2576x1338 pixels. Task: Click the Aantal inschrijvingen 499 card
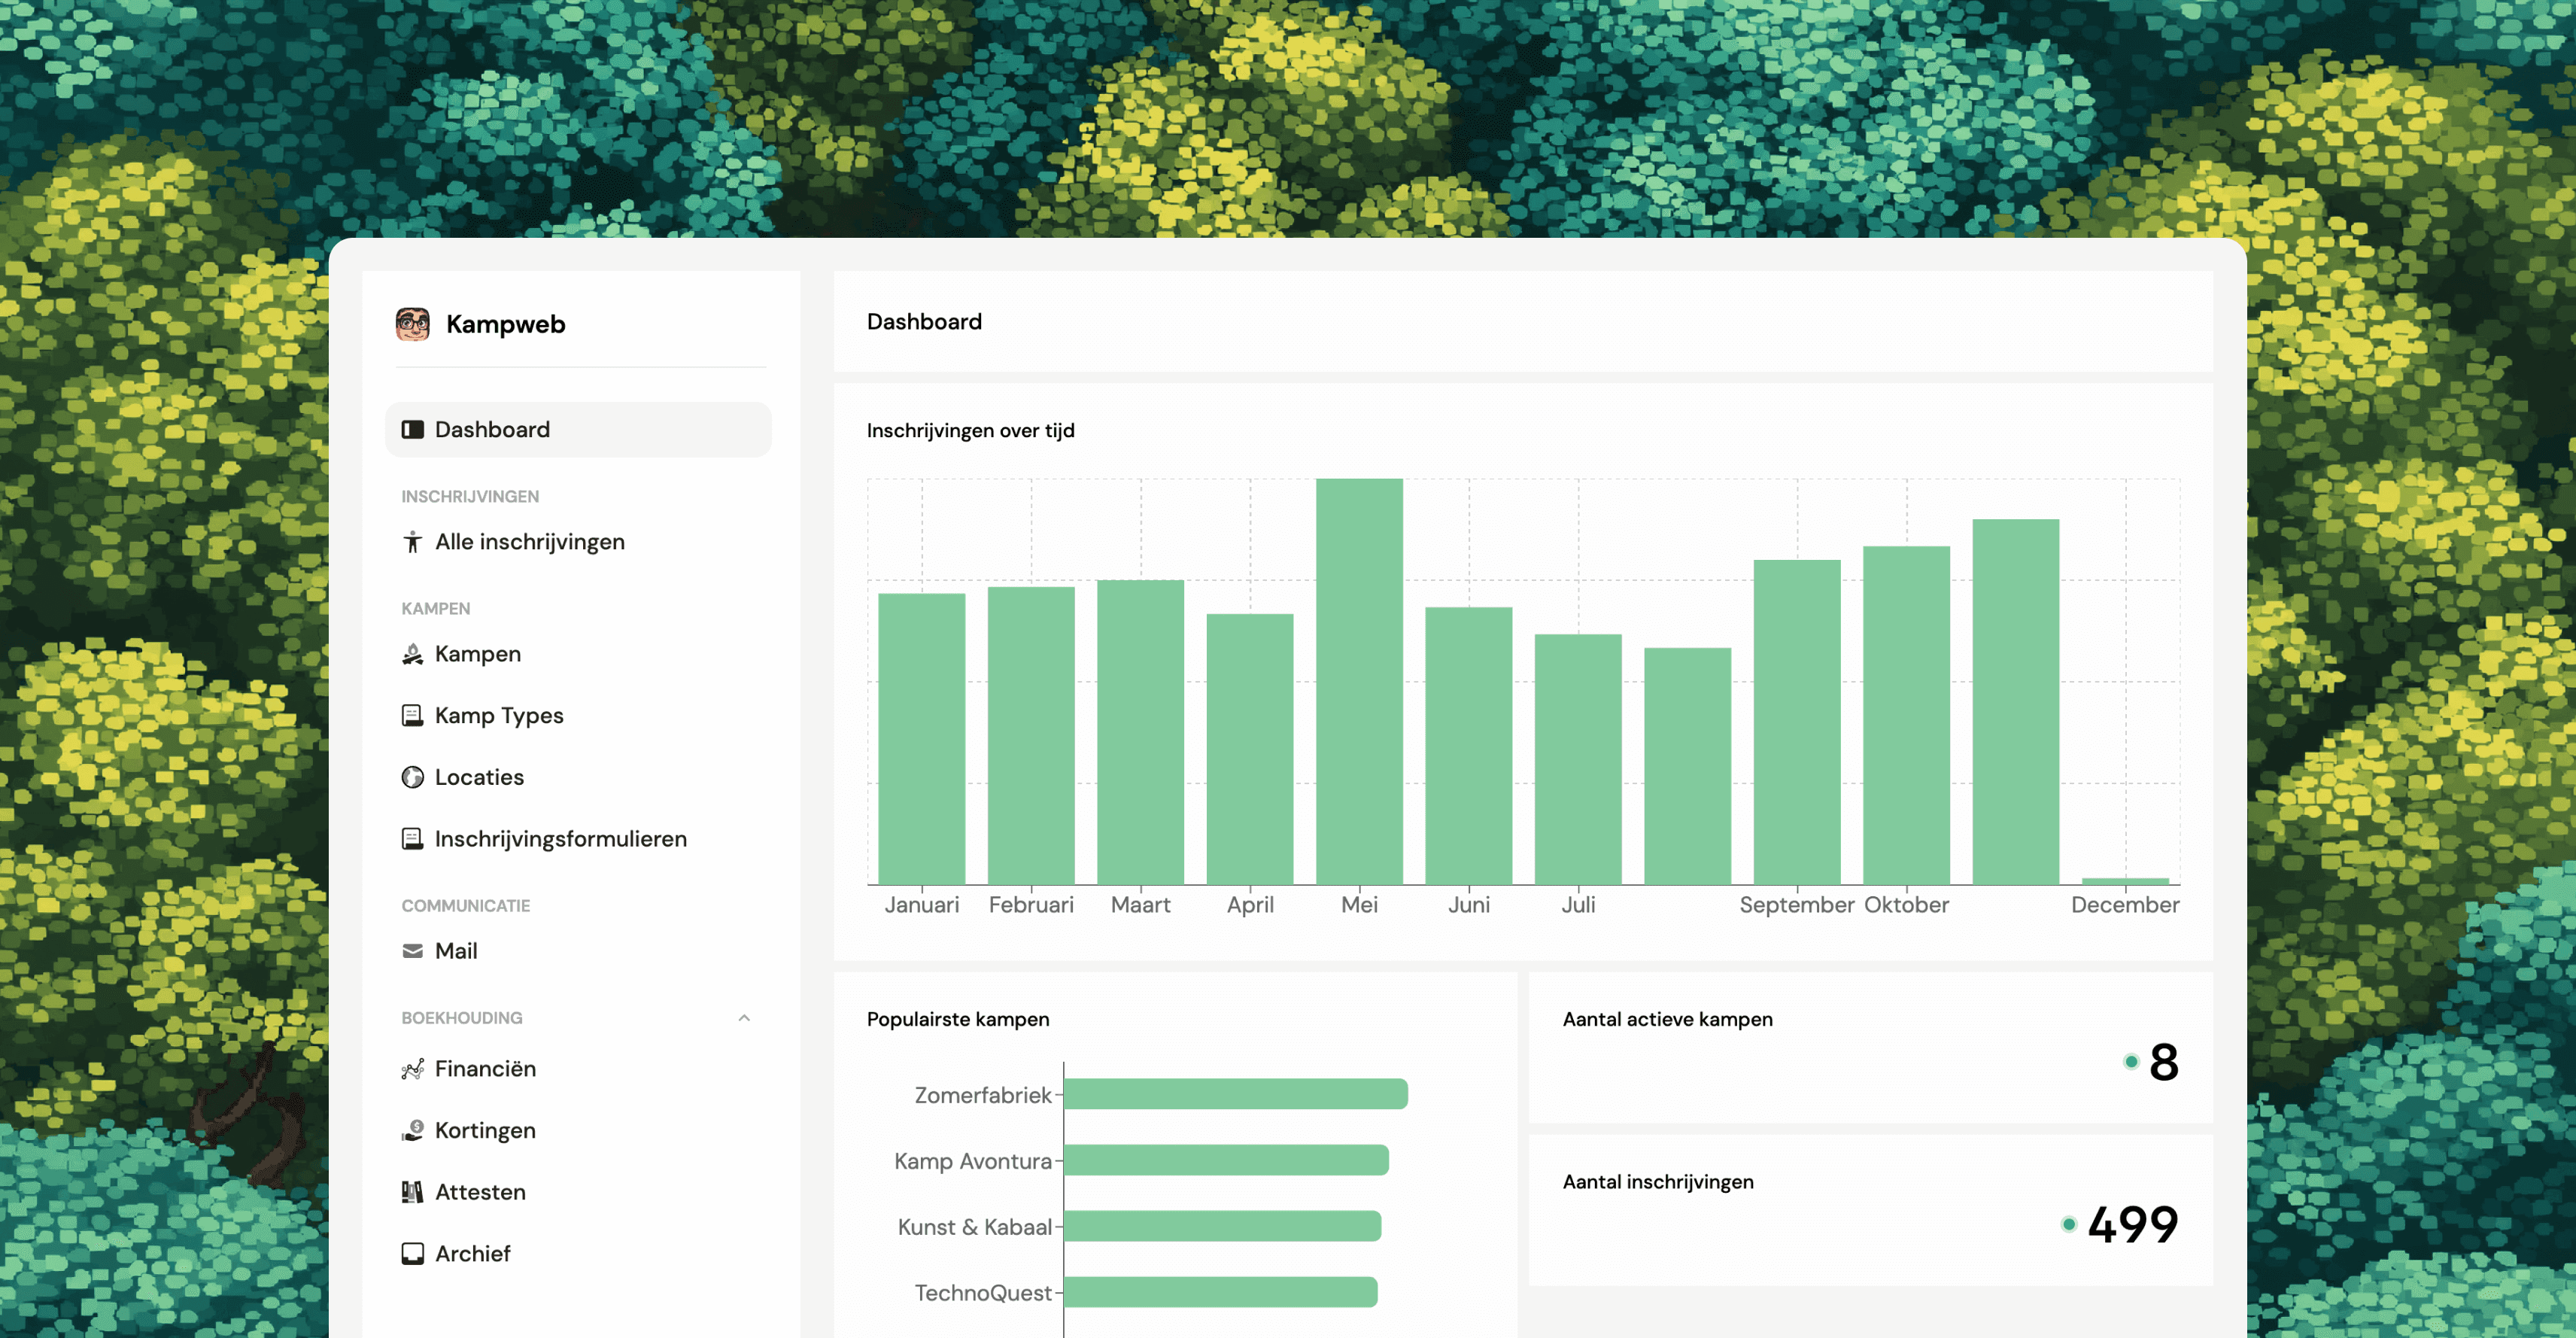tap(1869, 1210)
